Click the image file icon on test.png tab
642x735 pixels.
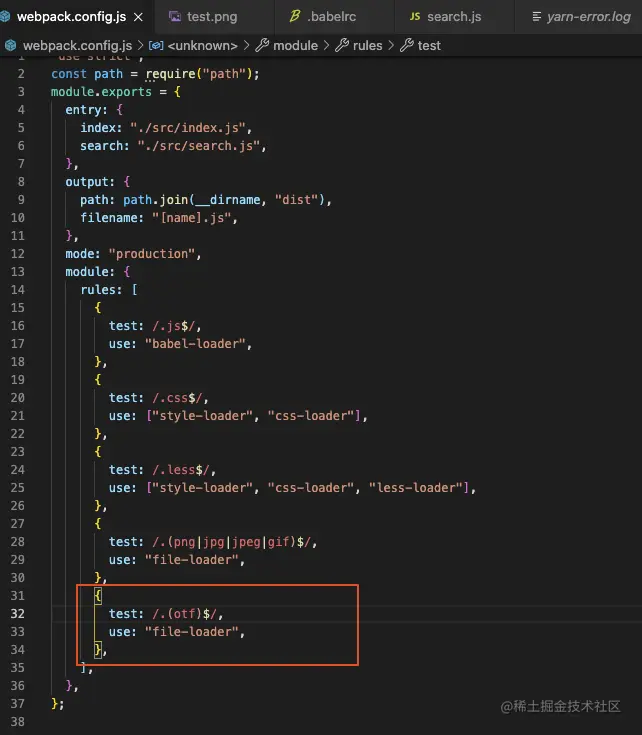(x=175, y=17)
